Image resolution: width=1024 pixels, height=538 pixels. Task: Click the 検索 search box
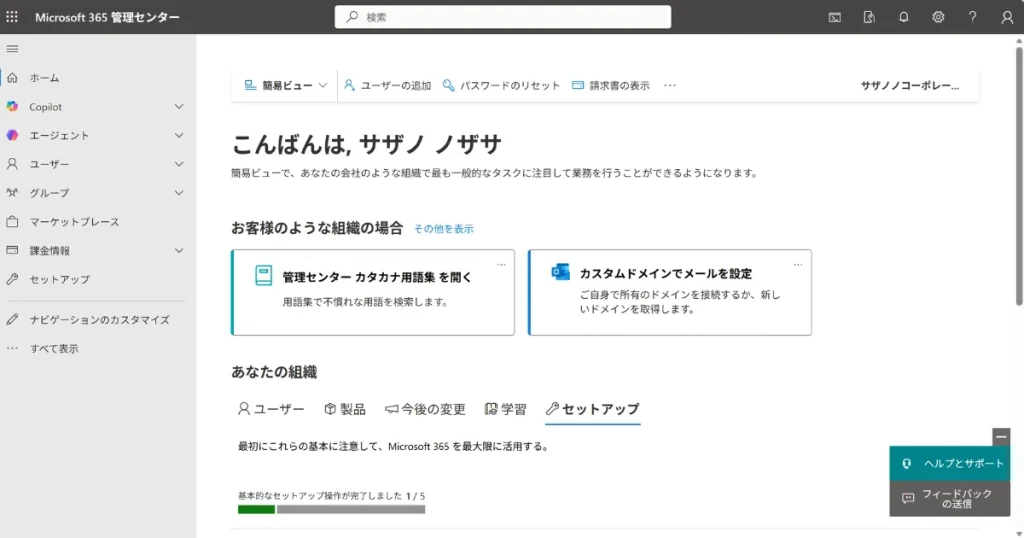point(503,17)
